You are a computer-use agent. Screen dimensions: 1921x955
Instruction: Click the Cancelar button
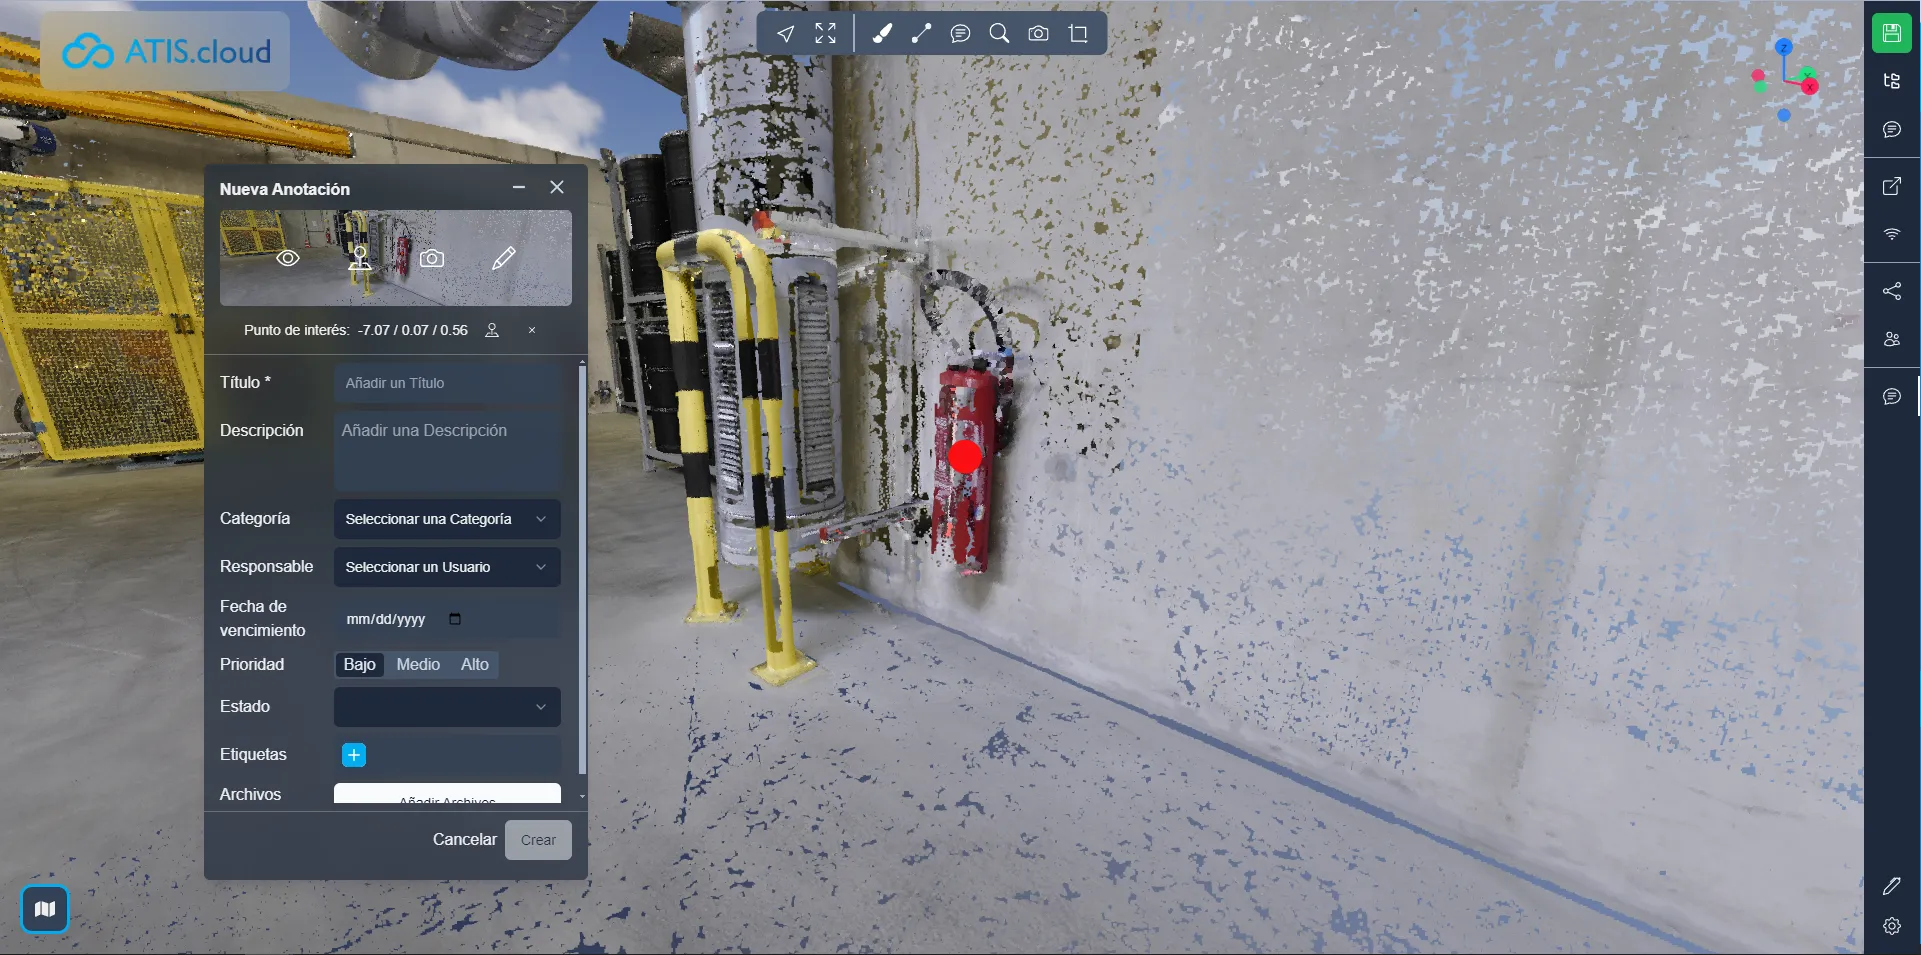click(464, 840)
